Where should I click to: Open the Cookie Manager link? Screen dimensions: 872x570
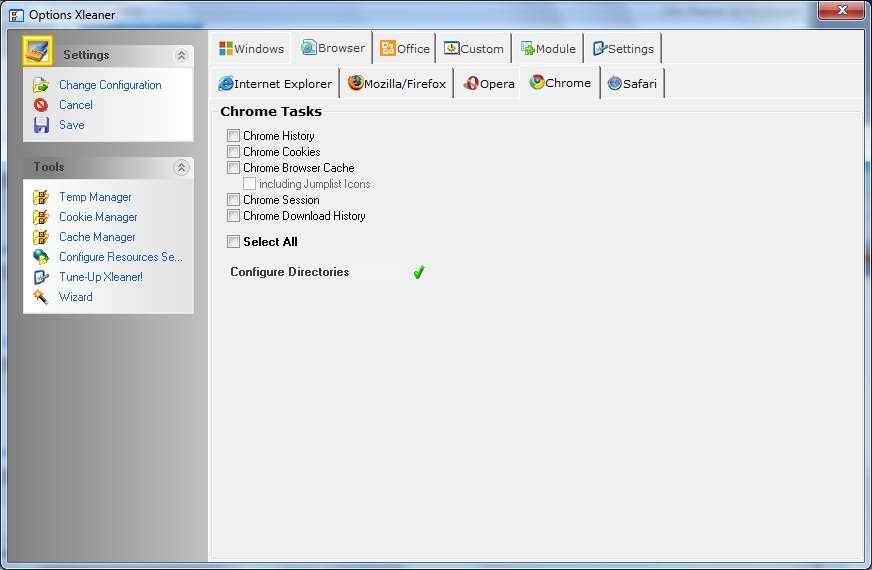(x=98, y=217)
